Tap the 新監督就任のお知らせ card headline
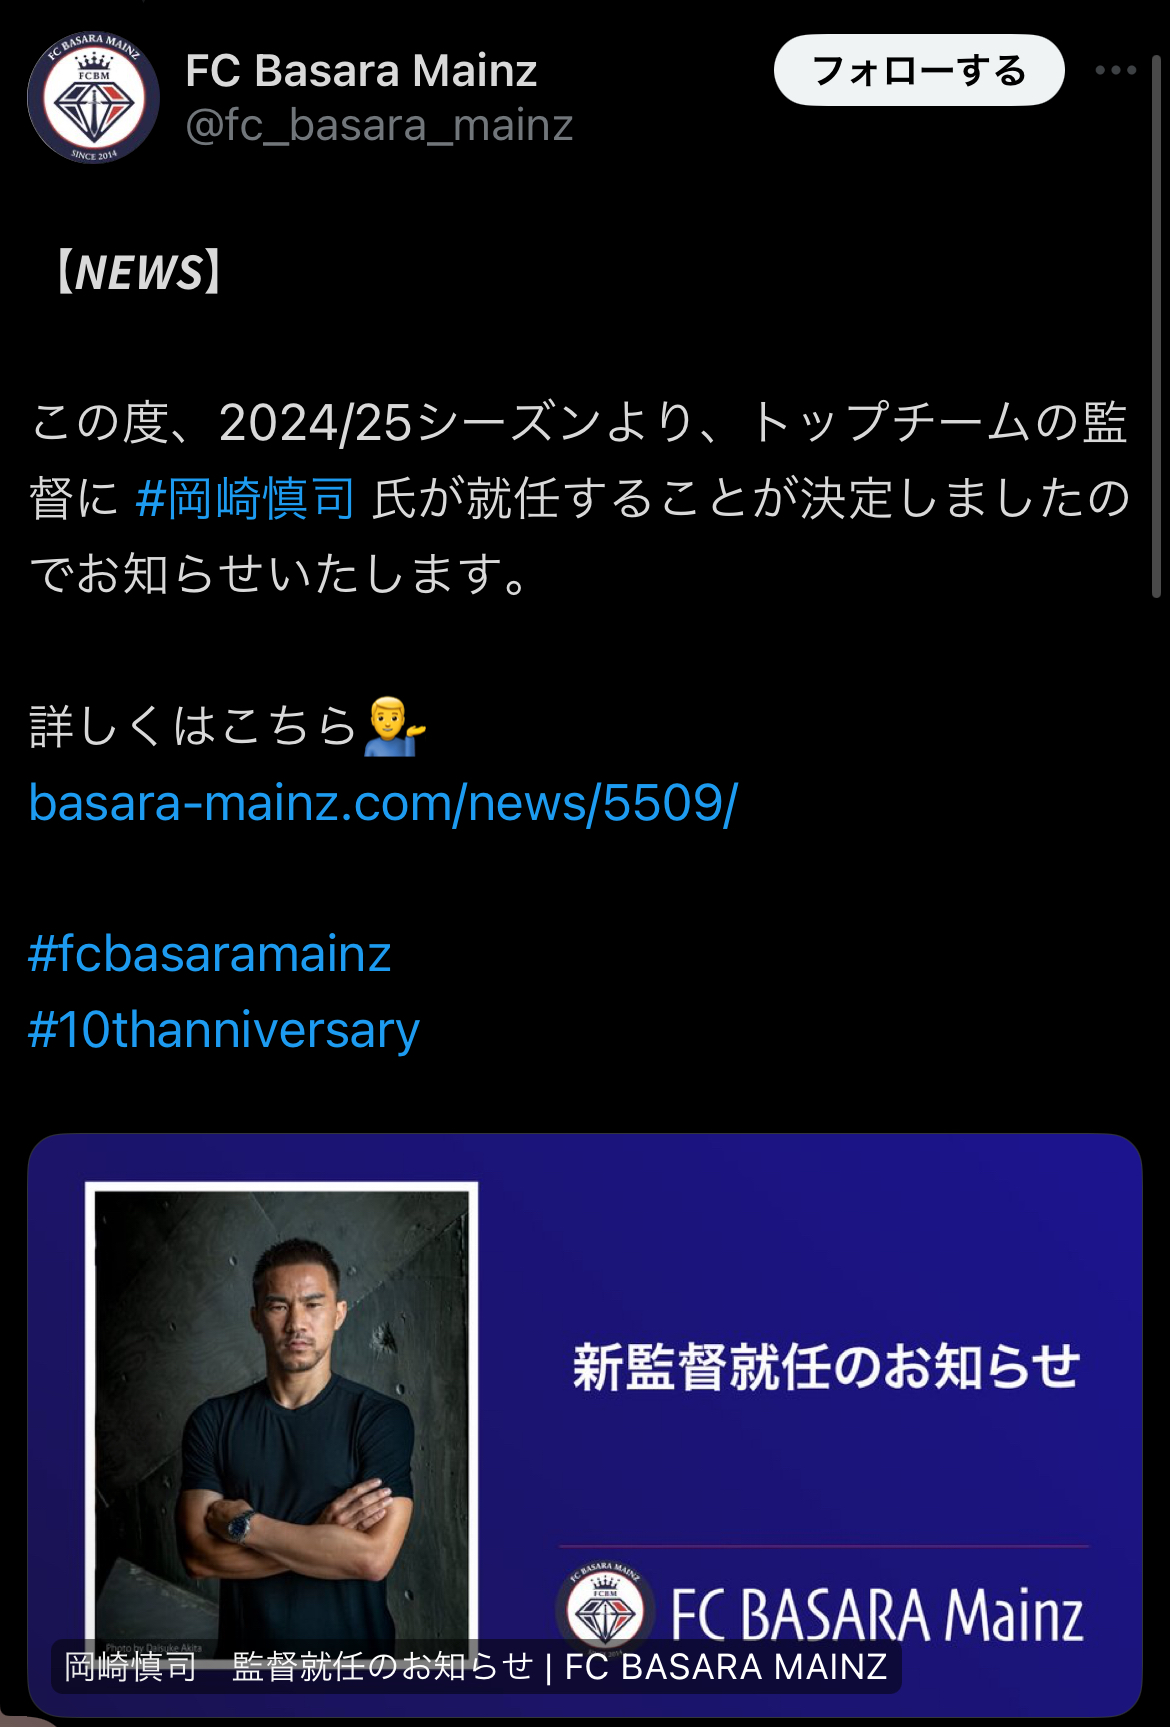The width and height of the screenshot is (1170, 1727). 826,1367
